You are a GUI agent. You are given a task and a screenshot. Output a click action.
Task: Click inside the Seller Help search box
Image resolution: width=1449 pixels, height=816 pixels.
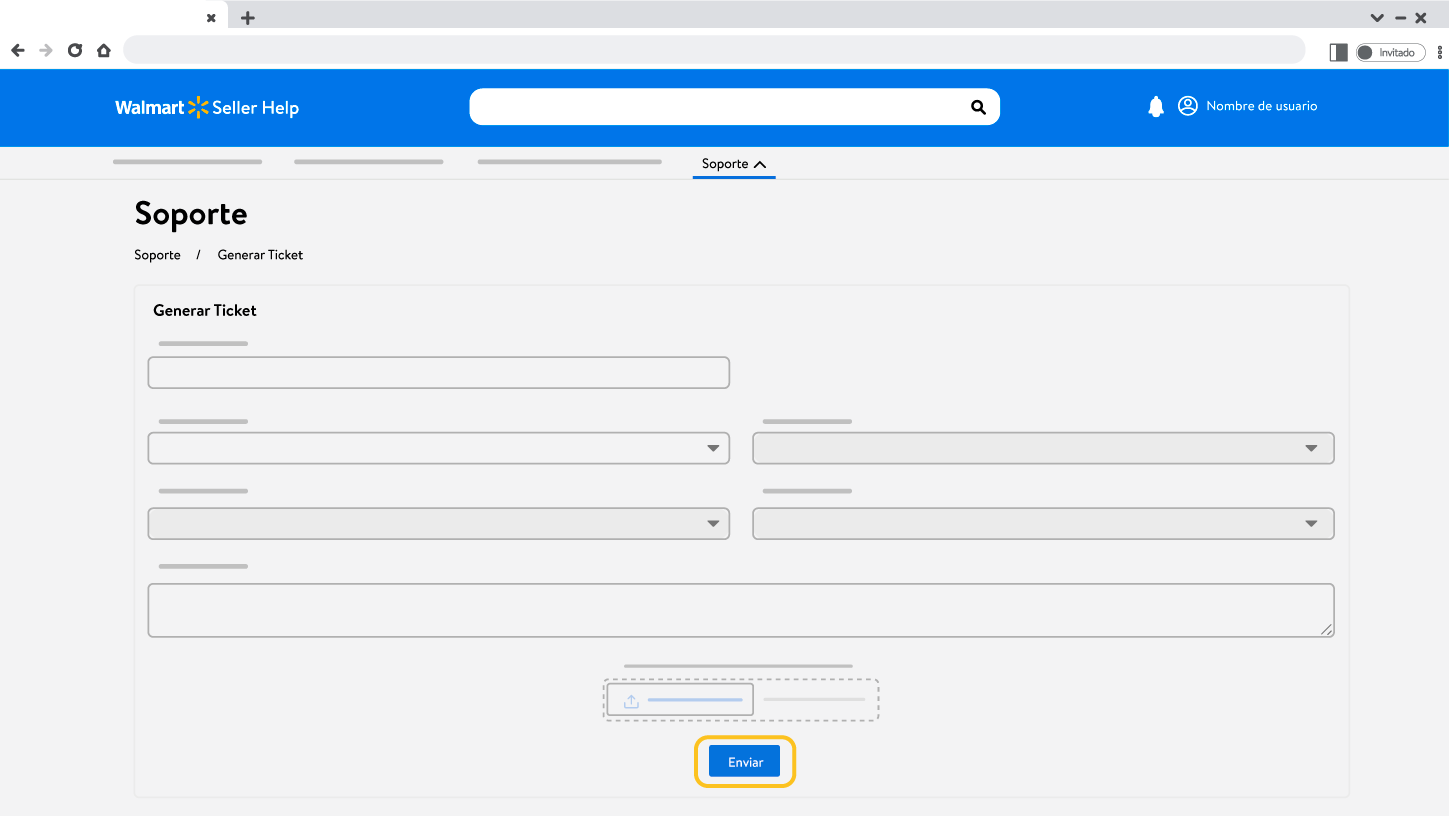(715, 108)
